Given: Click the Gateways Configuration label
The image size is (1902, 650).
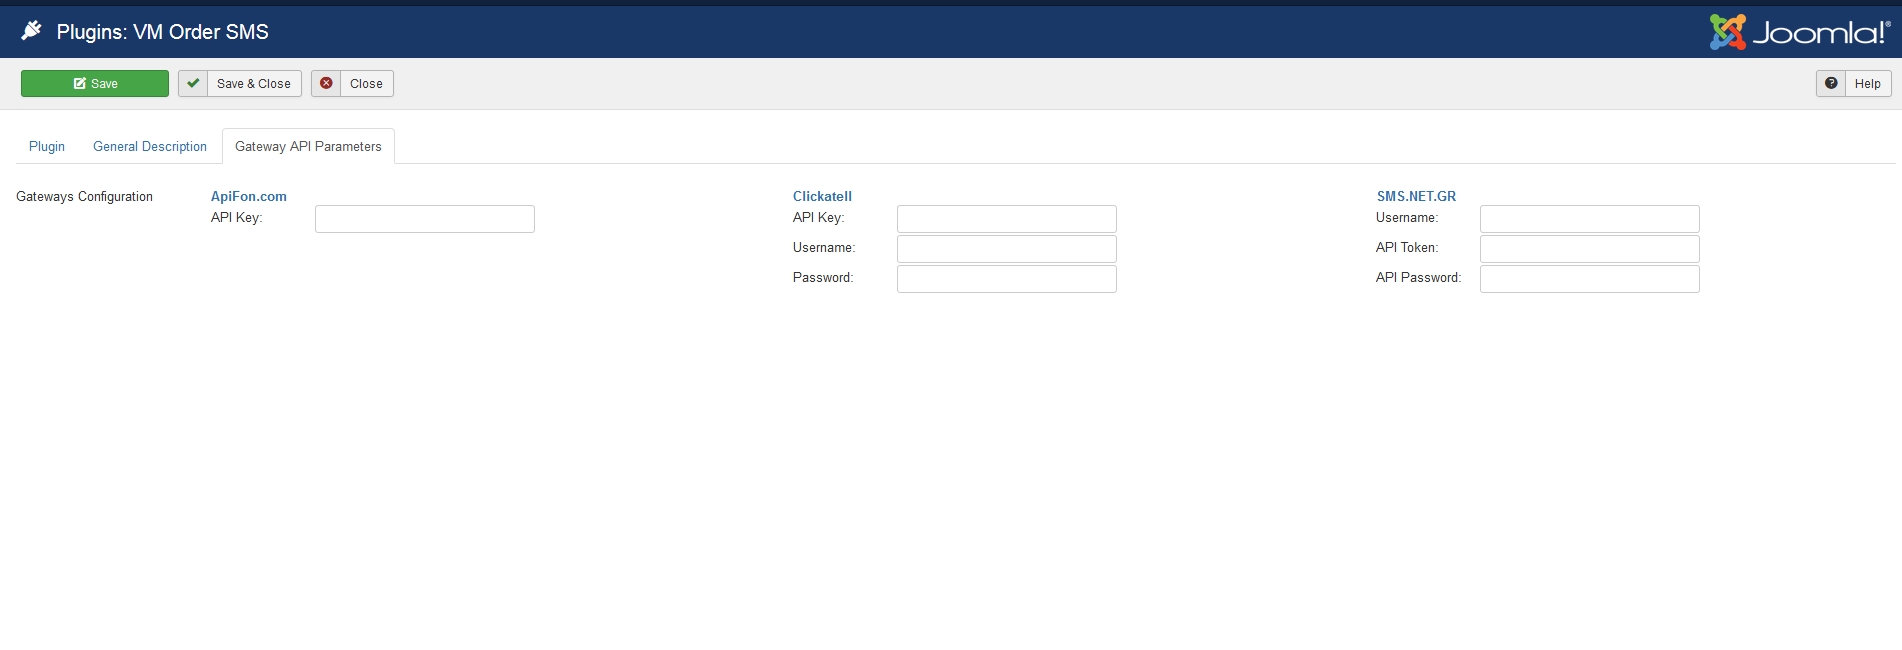Looking at the screenshot, I should [85, 197].
